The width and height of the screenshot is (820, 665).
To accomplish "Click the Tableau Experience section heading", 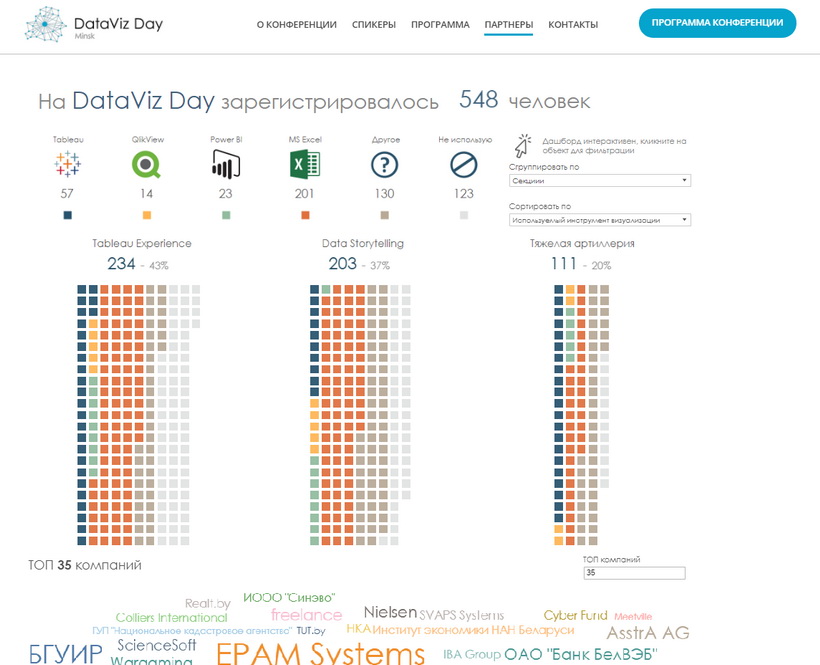I will coord(142,243).
